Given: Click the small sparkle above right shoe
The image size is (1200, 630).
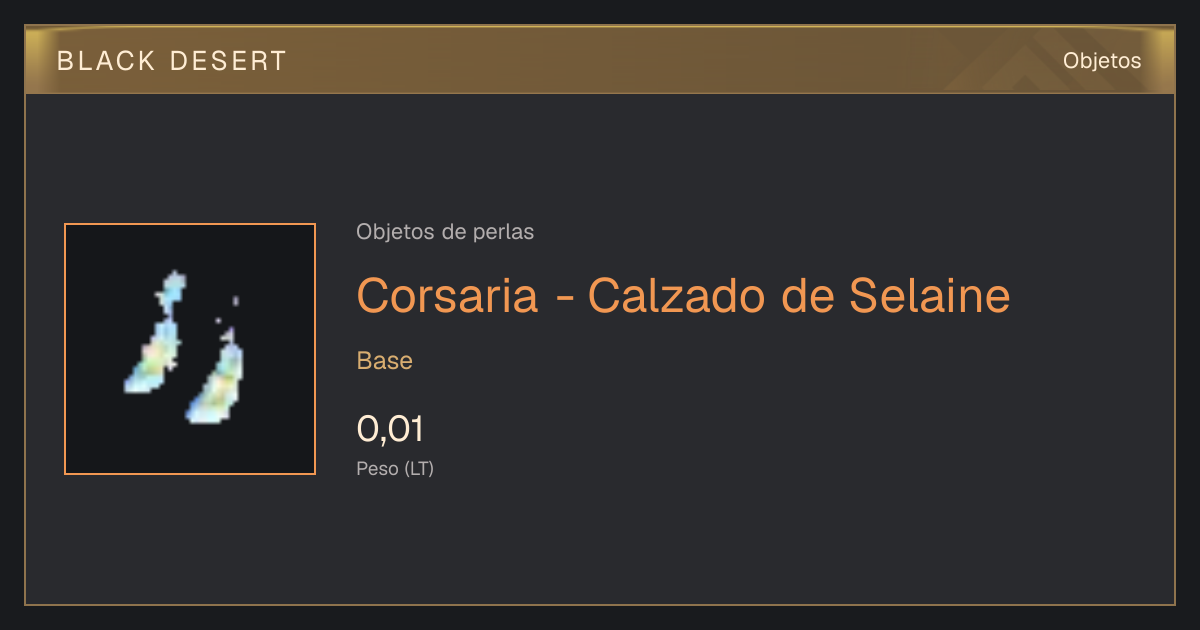Looking at the screenshot, I should pos(235,300).
